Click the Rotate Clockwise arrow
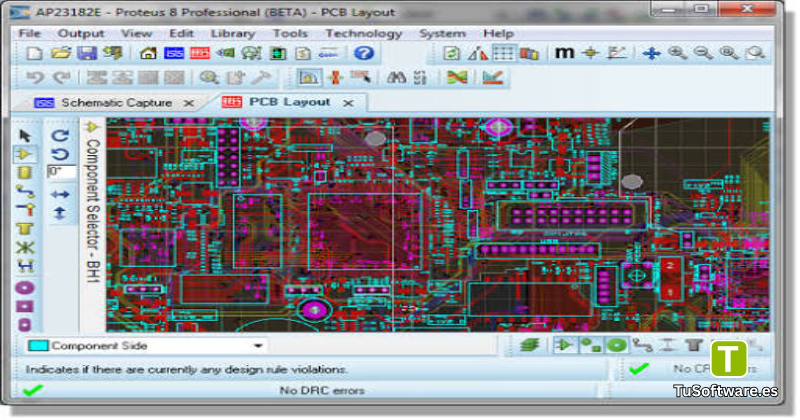 pyautogui.click(x=60, y=135)
